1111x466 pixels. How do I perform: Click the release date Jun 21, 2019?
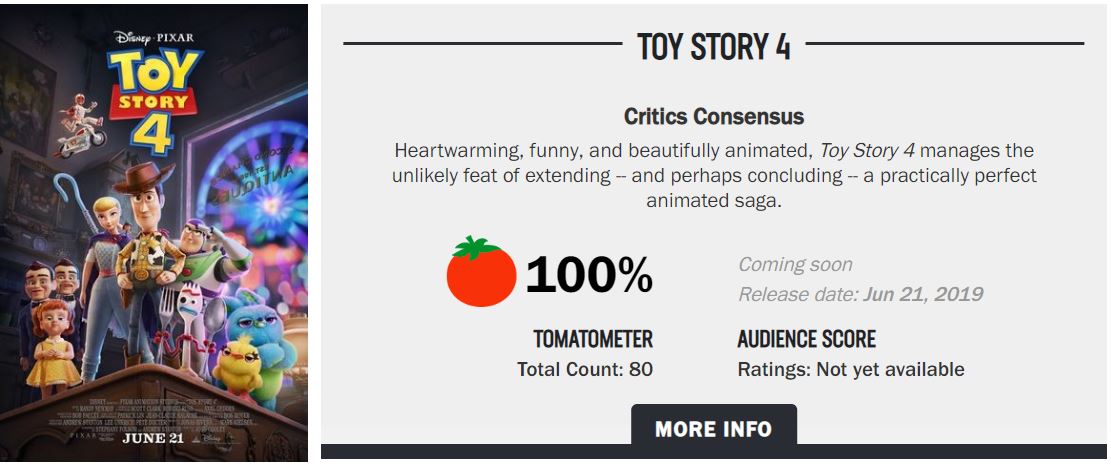tap(922, 294)
